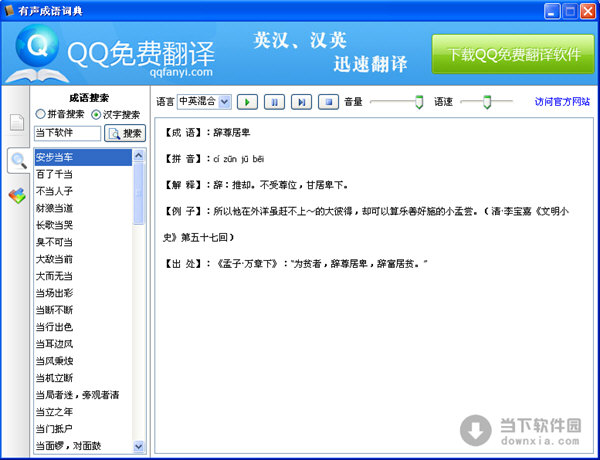Skip to next with the step-forward button

pos(302,102)
